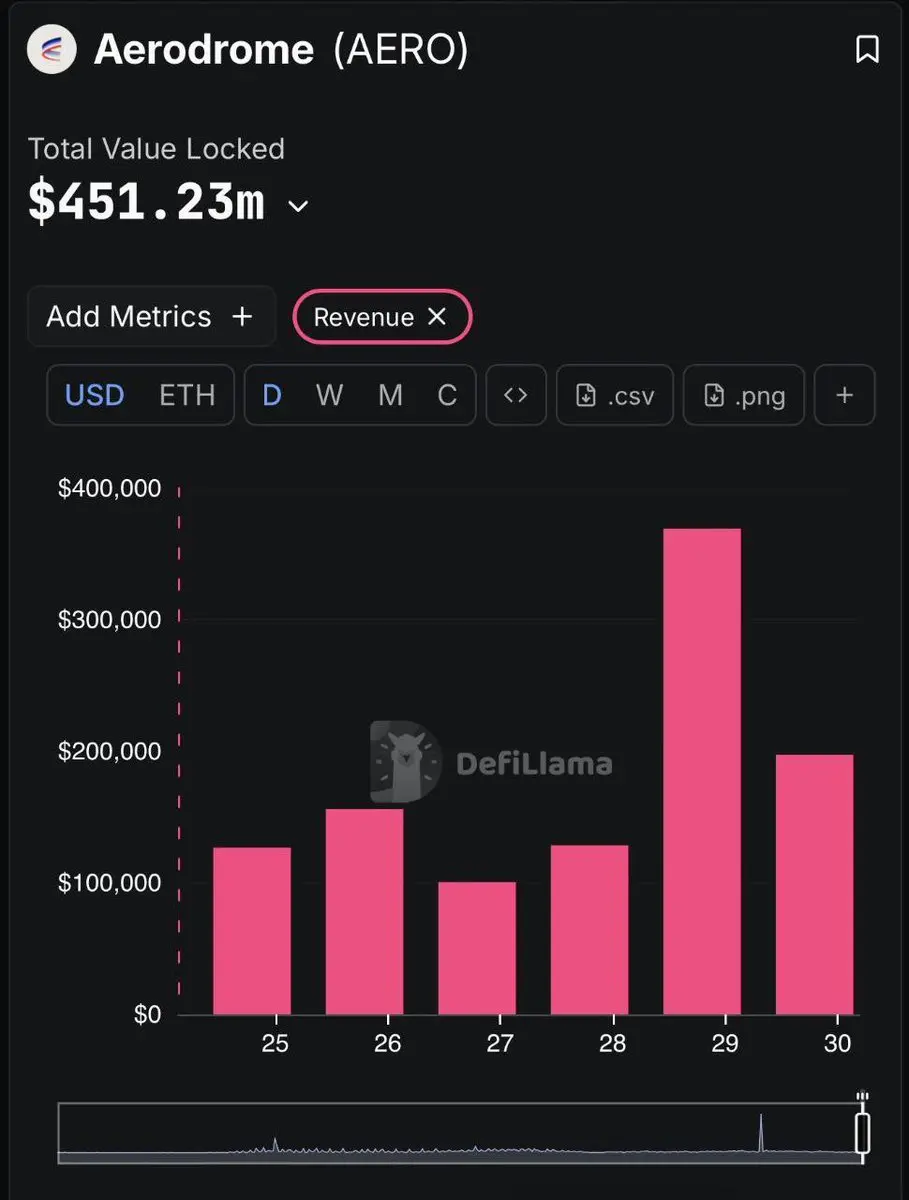Select daily (D) chart interval

coord(272,395)
